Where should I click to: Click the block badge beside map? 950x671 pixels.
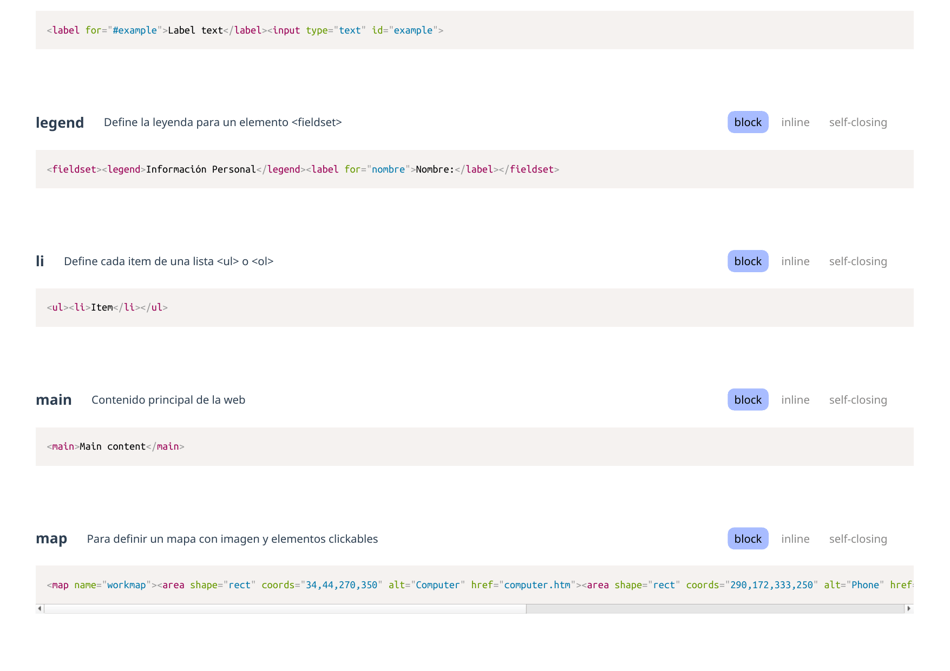[x=747, y=538]
